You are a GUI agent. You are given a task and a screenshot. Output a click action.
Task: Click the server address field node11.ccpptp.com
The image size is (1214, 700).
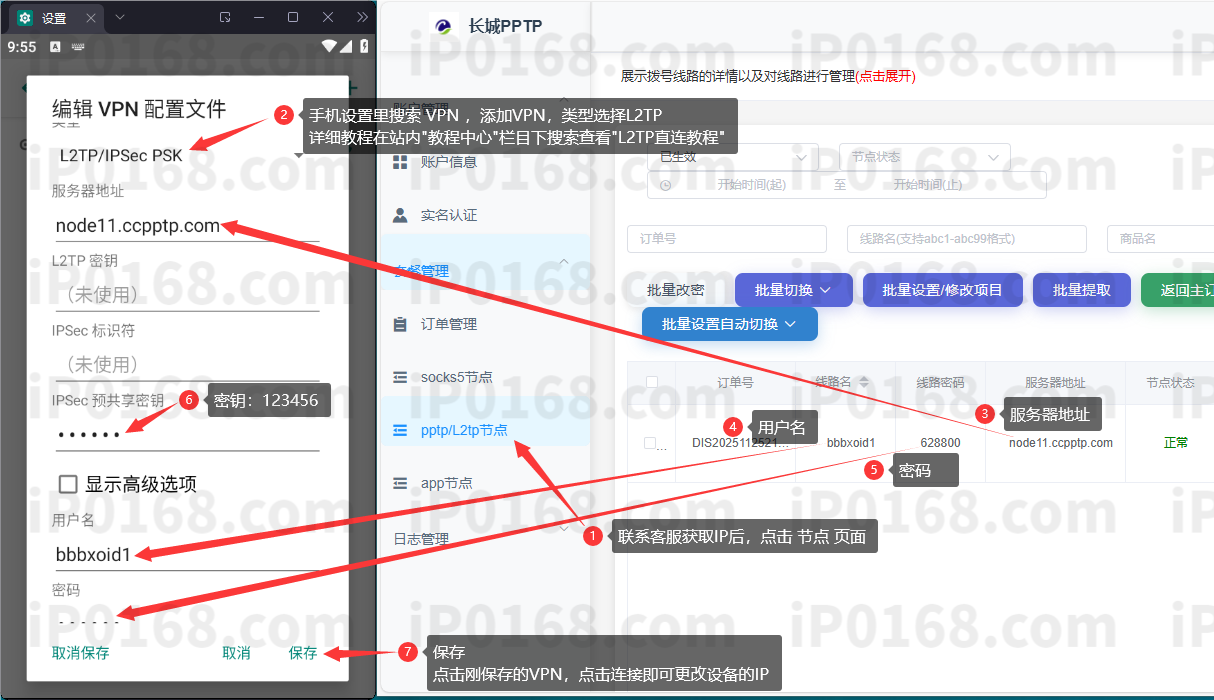tap(185, 226)
